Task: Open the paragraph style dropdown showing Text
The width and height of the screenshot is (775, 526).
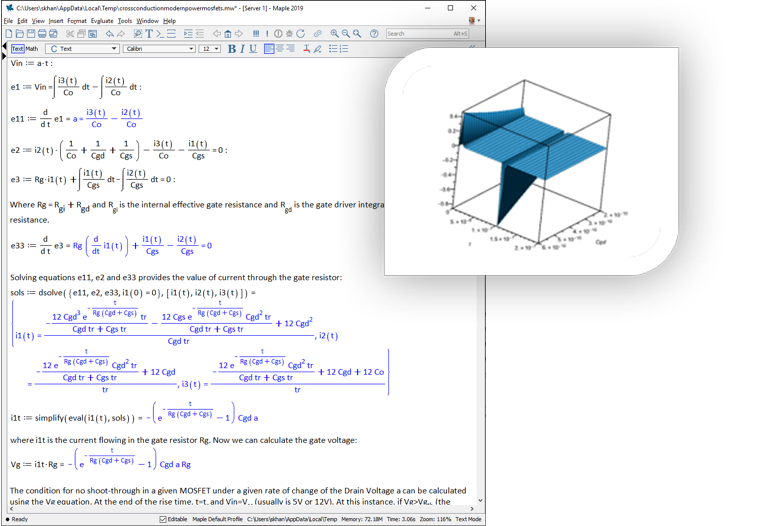Action: 83,48
